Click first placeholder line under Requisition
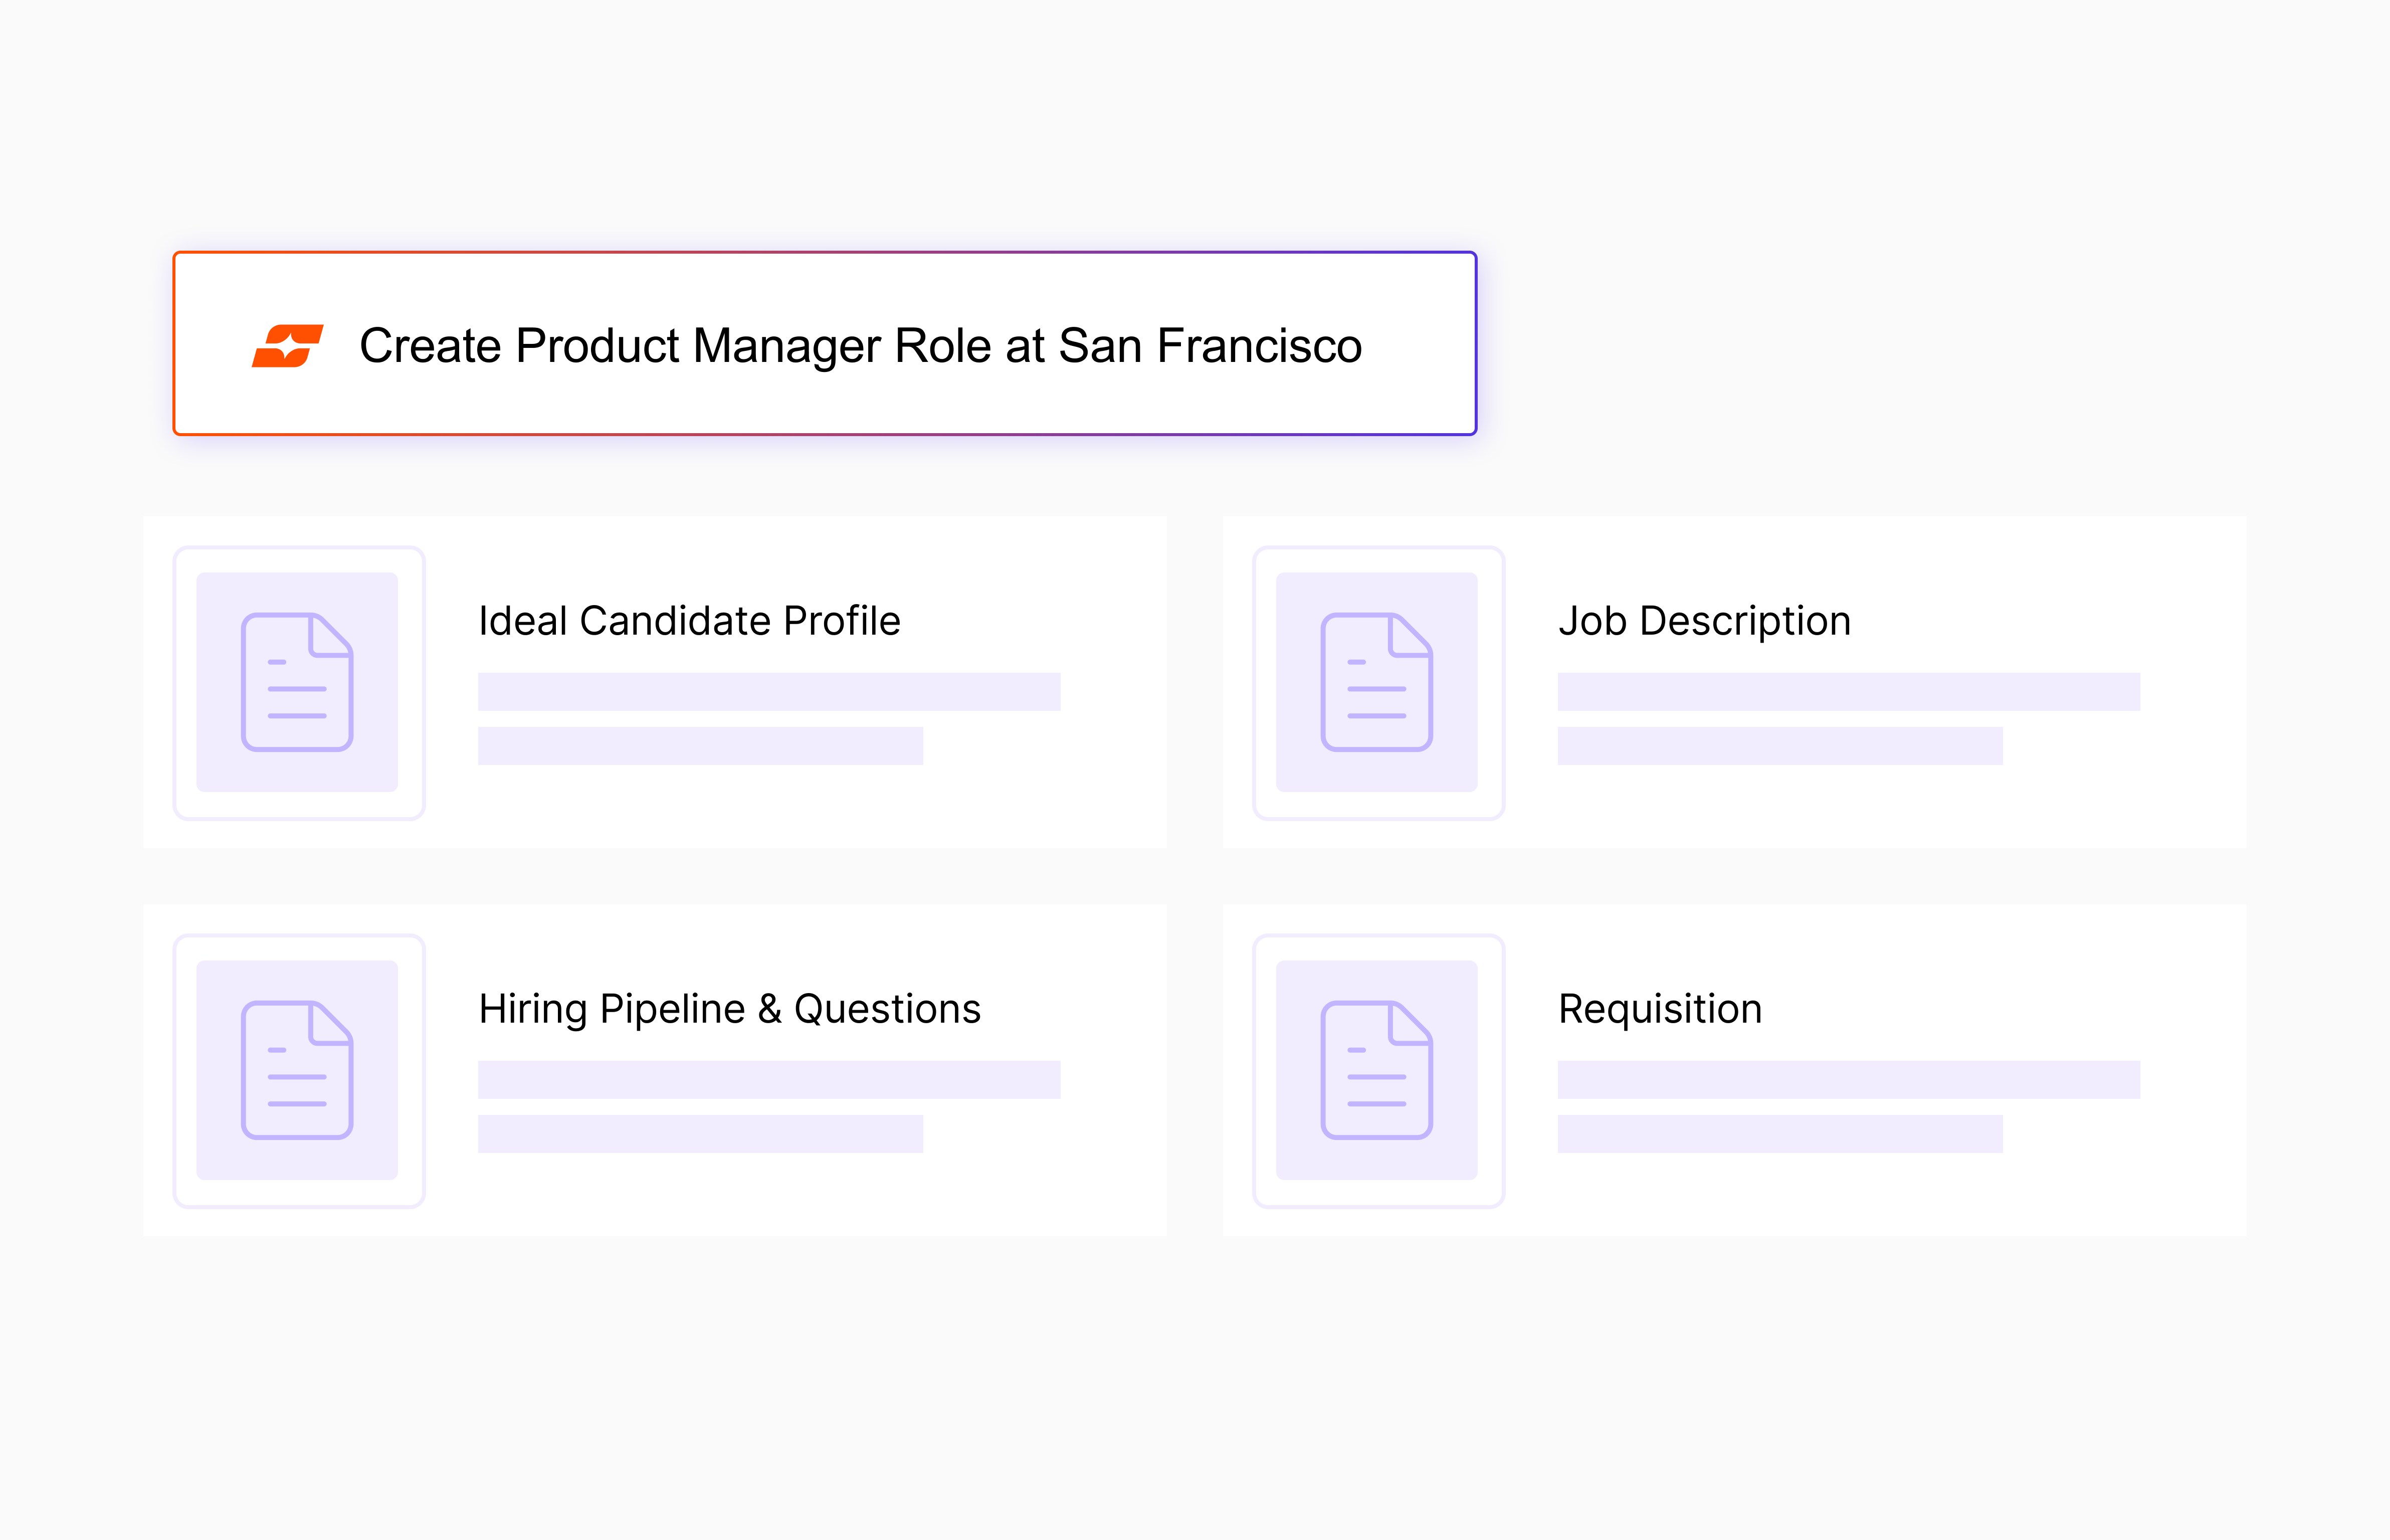This screenshot has height=1540, width=2390. [x=1848, y=1080]
